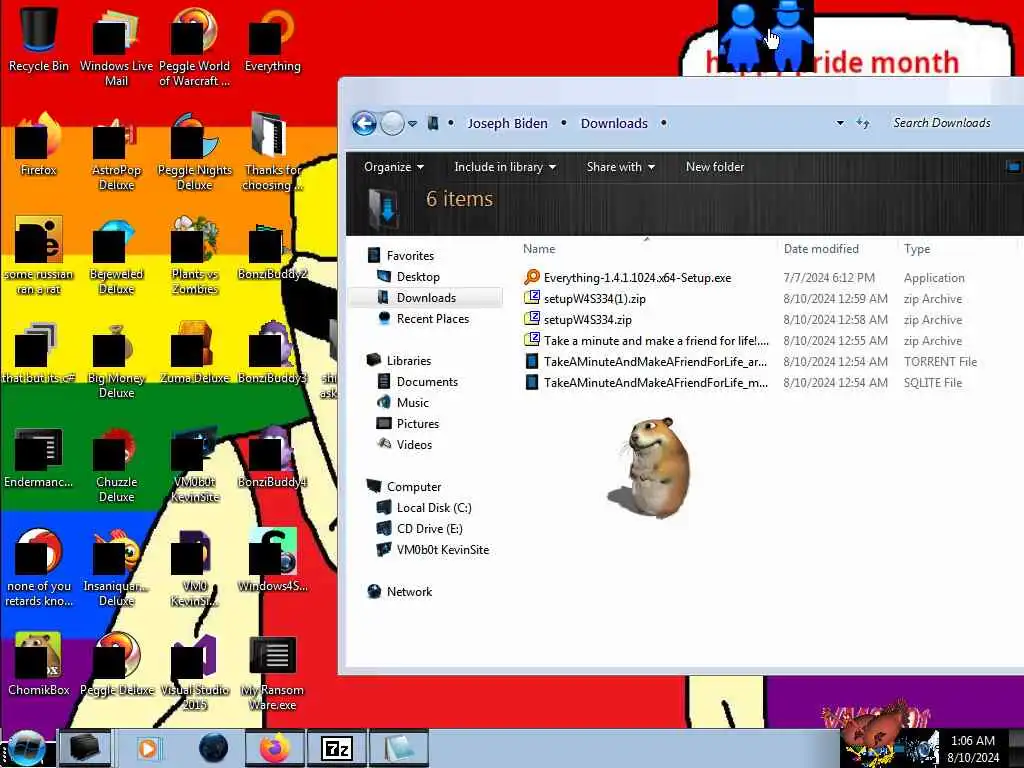Open CD Drive (E:) in sidebar
The height and width of the screenshot is (768, 1024).
(420, 529)
